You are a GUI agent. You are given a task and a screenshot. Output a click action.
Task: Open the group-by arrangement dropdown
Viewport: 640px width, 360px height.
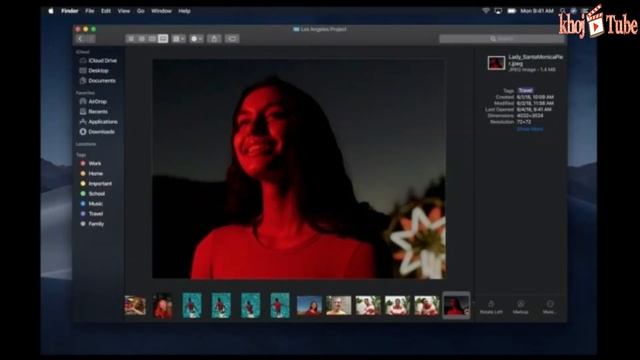point(178,39)
